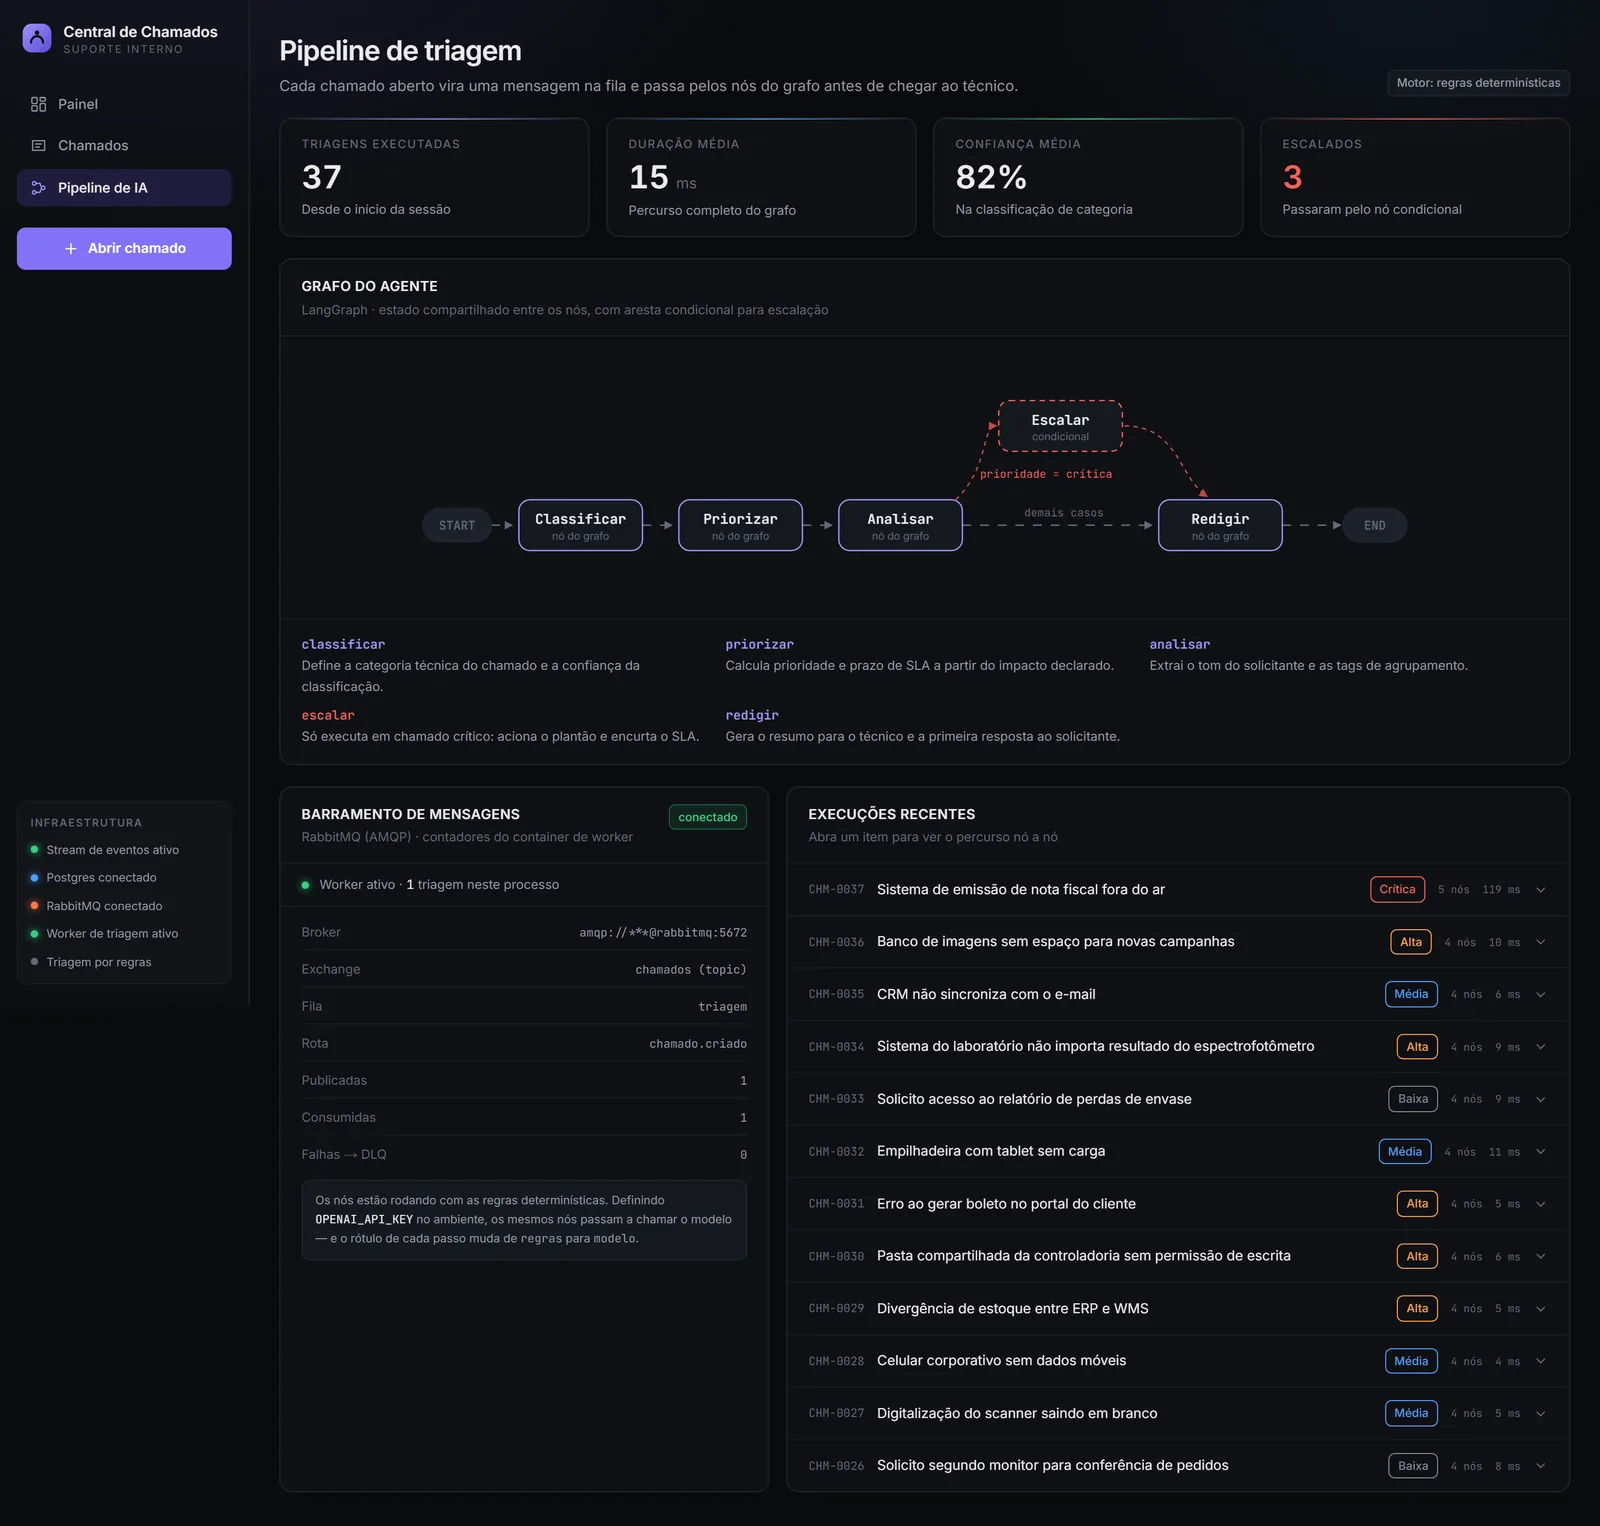Click the Pipeline de IA graph icon
The width and height of the screenshot is (1600, 1526).
click(x=39, y=188)
